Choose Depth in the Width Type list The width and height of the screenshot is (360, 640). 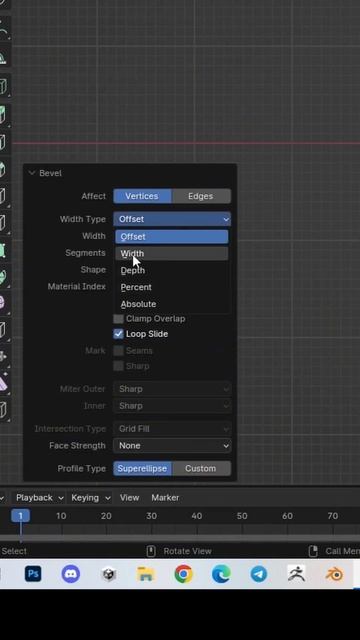pyautogui.click(x=172, y=270)
